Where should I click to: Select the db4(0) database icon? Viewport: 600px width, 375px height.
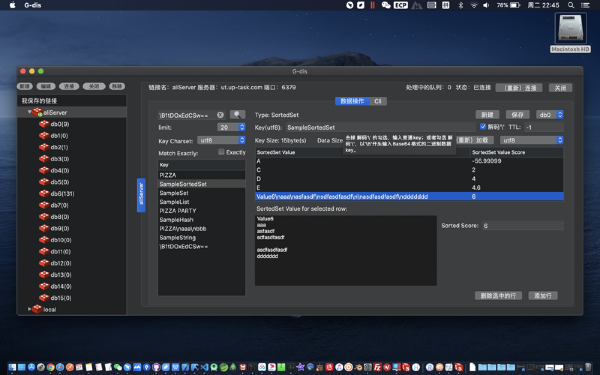coord(44,170)
